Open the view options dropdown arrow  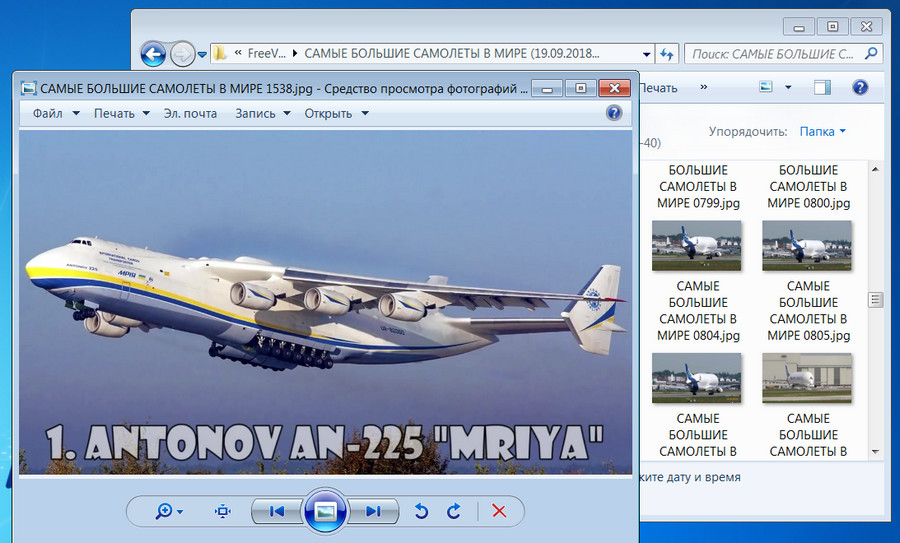tap(788, 87)
